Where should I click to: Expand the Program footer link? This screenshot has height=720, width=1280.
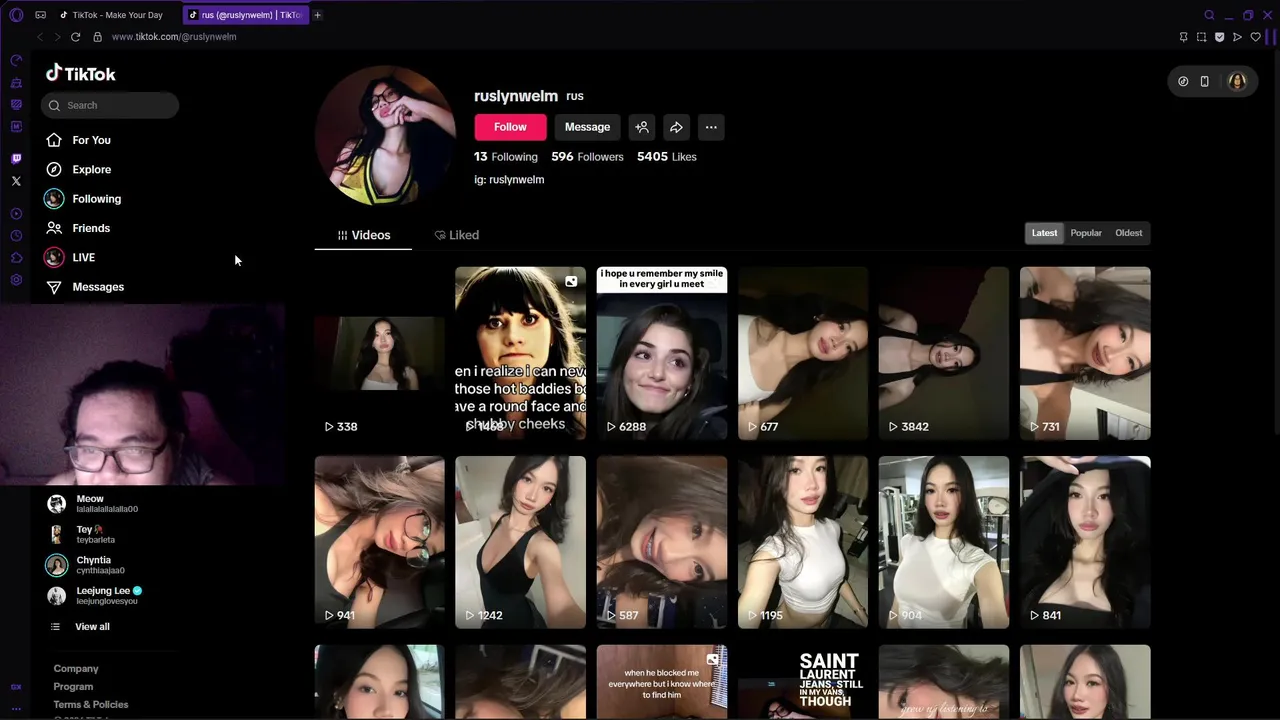click(73, 687)
